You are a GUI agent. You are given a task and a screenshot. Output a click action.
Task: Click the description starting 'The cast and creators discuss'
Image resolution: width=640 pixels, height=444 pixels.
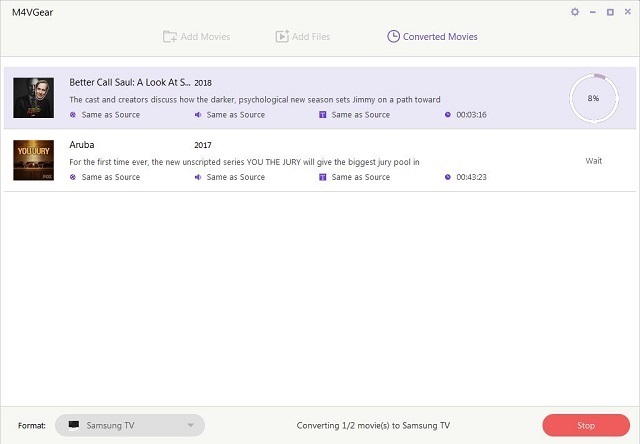point(255,100)
